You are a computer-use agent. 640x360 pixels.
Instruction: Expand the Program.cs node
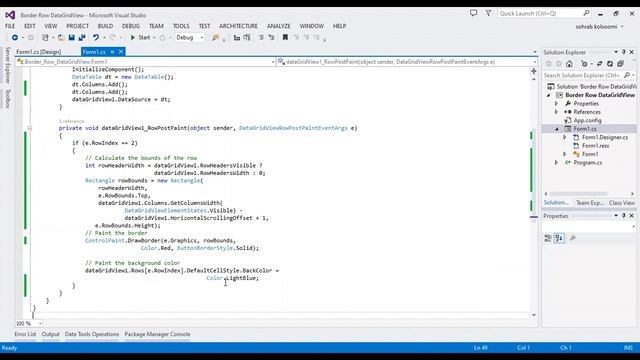[x=556, y=162]
